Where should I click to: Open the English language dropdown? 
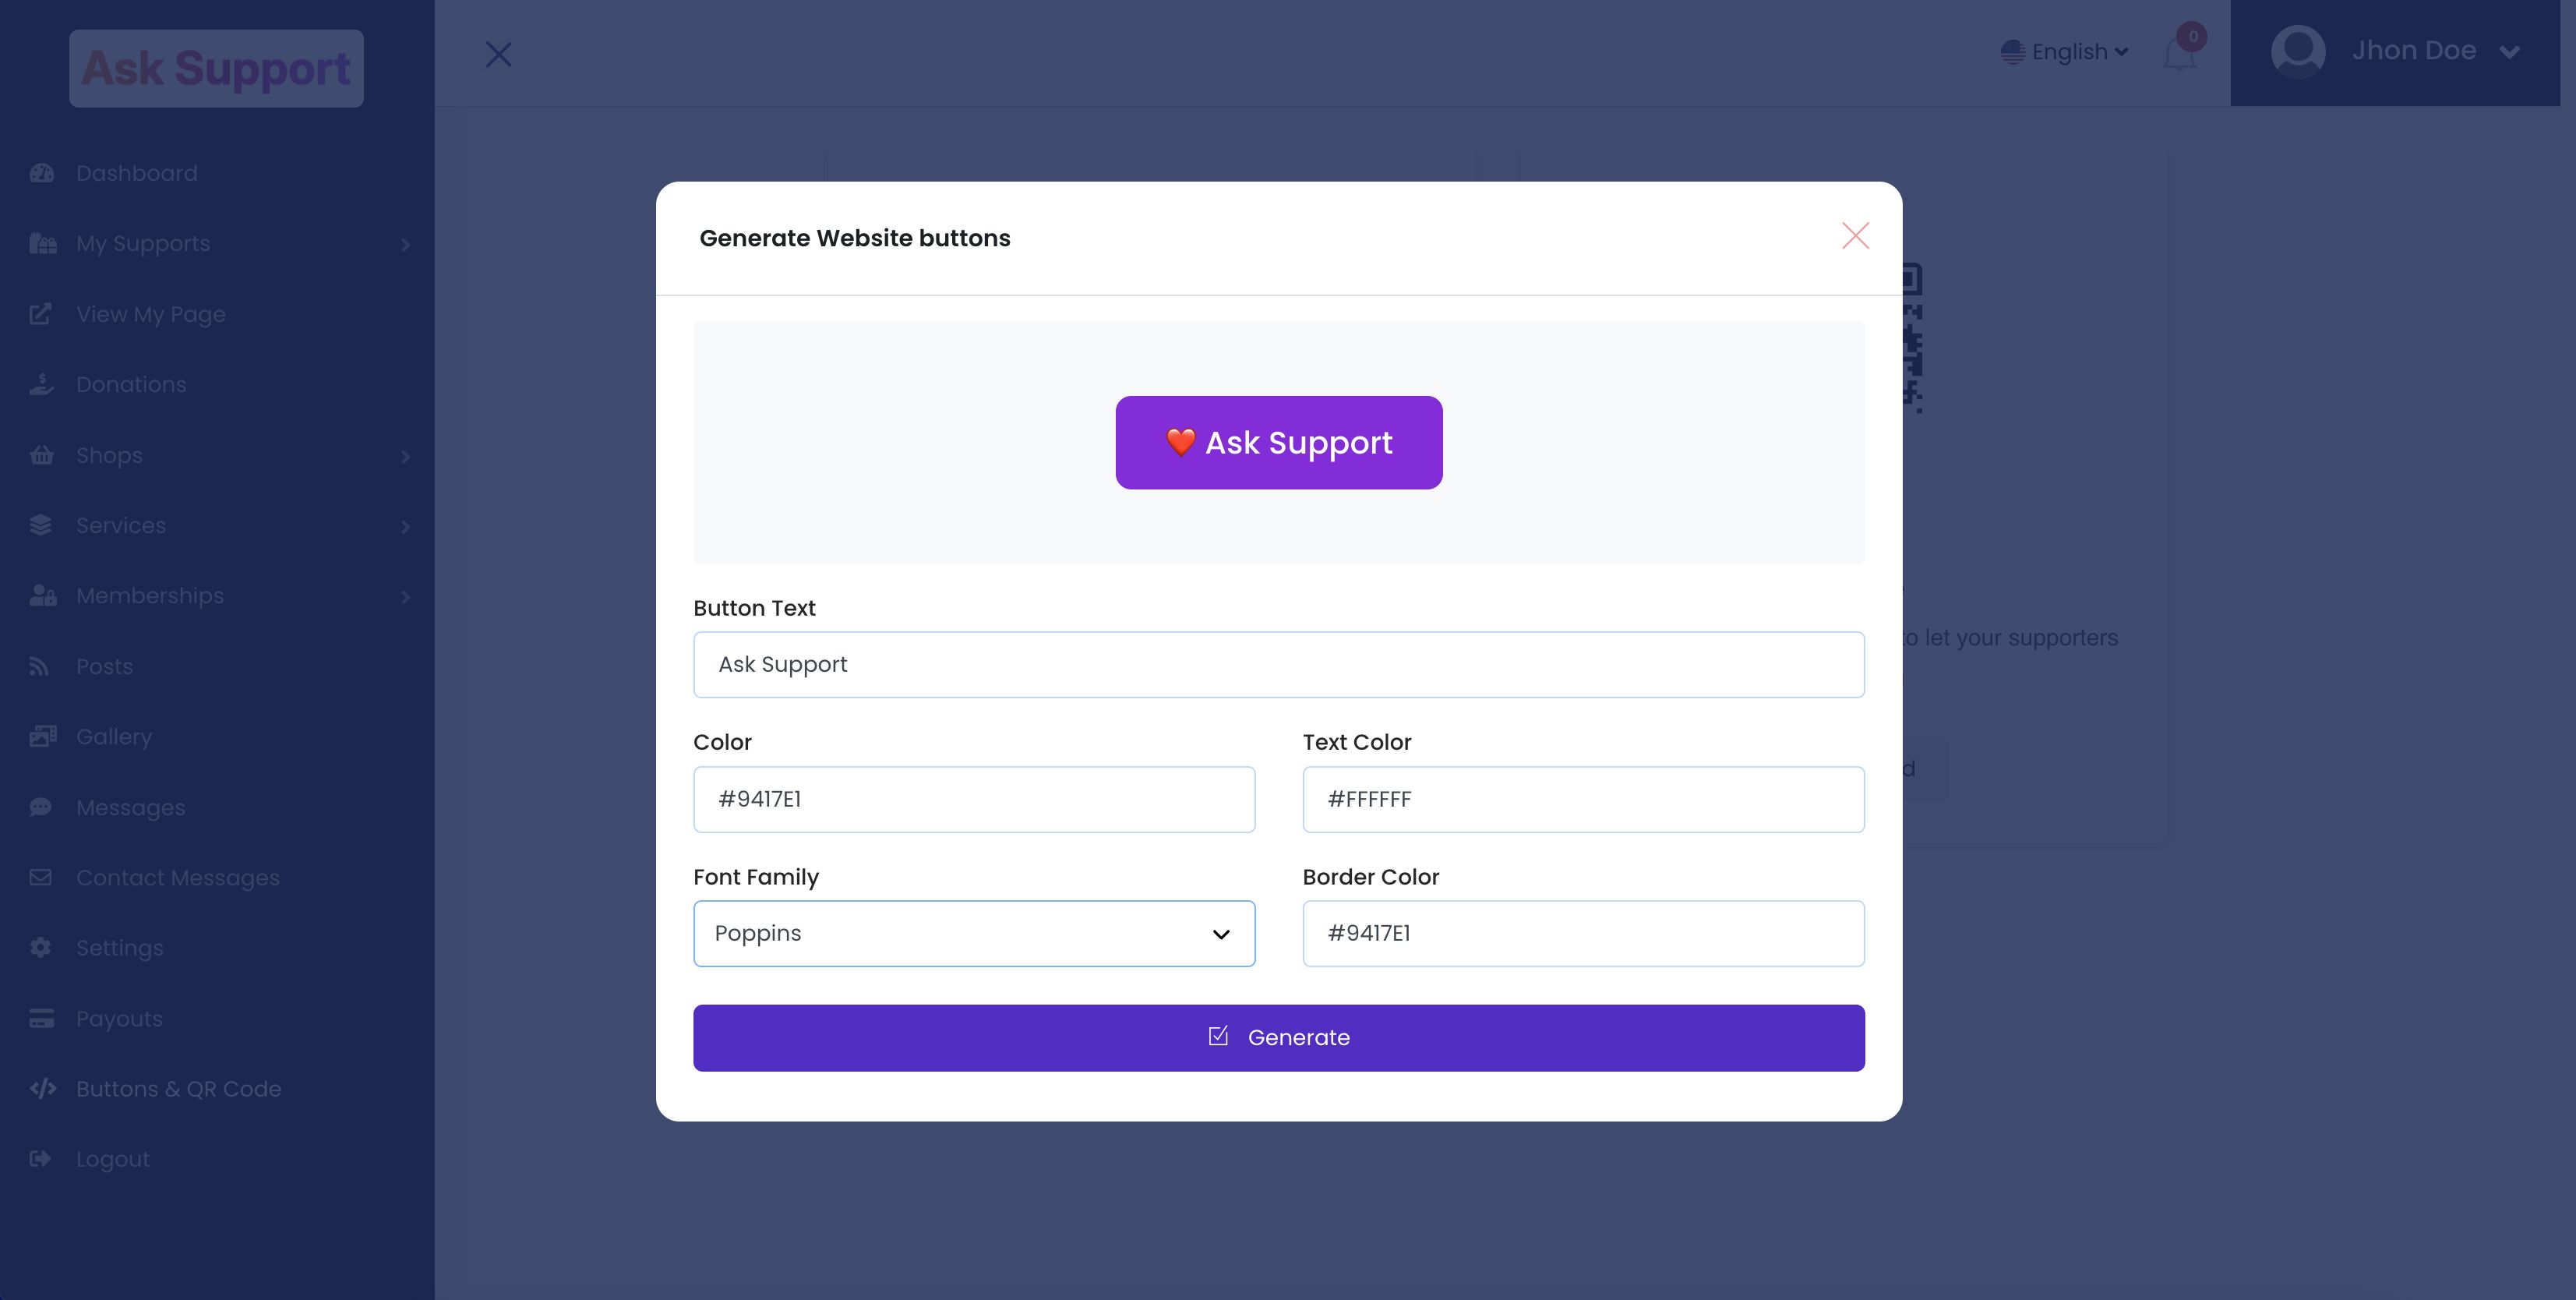2064,52
